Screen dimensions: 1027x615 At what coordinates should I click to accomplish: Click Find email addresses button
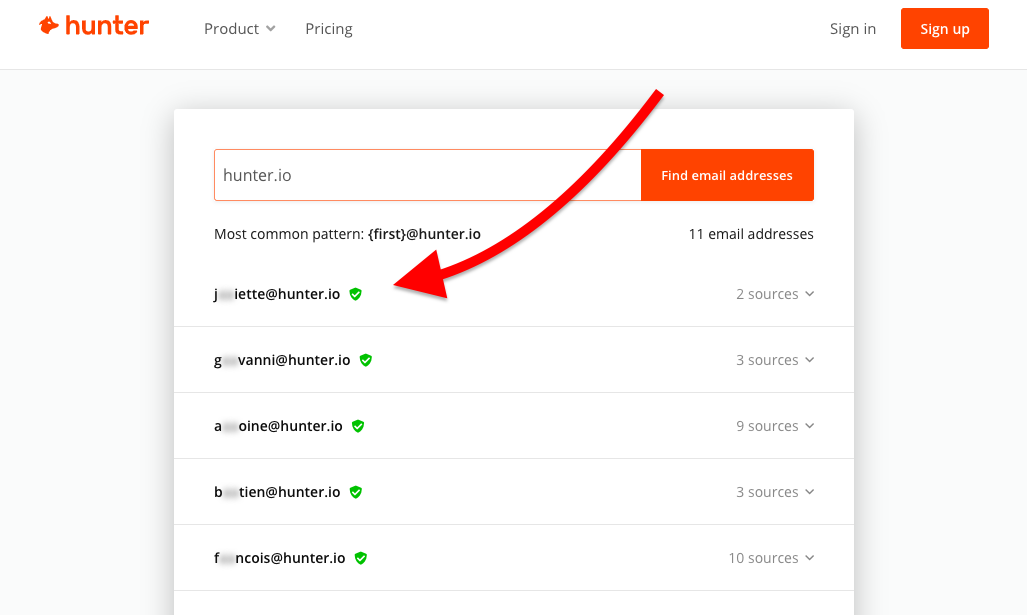[727, 175]
